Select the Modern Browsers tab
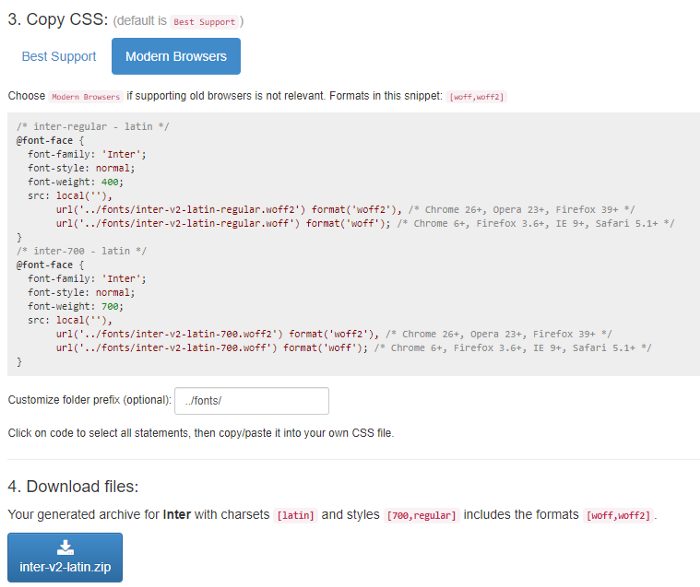Screen dimensions: 700x587 [x=176, y=56]
